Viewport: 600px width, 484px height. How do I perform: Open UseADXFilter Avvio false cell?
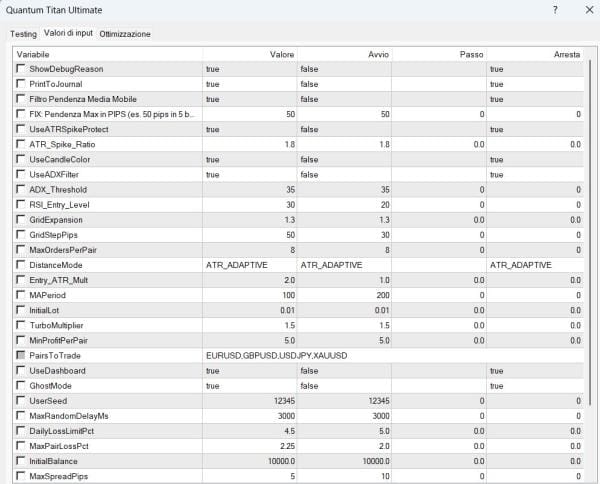point(344,174)
